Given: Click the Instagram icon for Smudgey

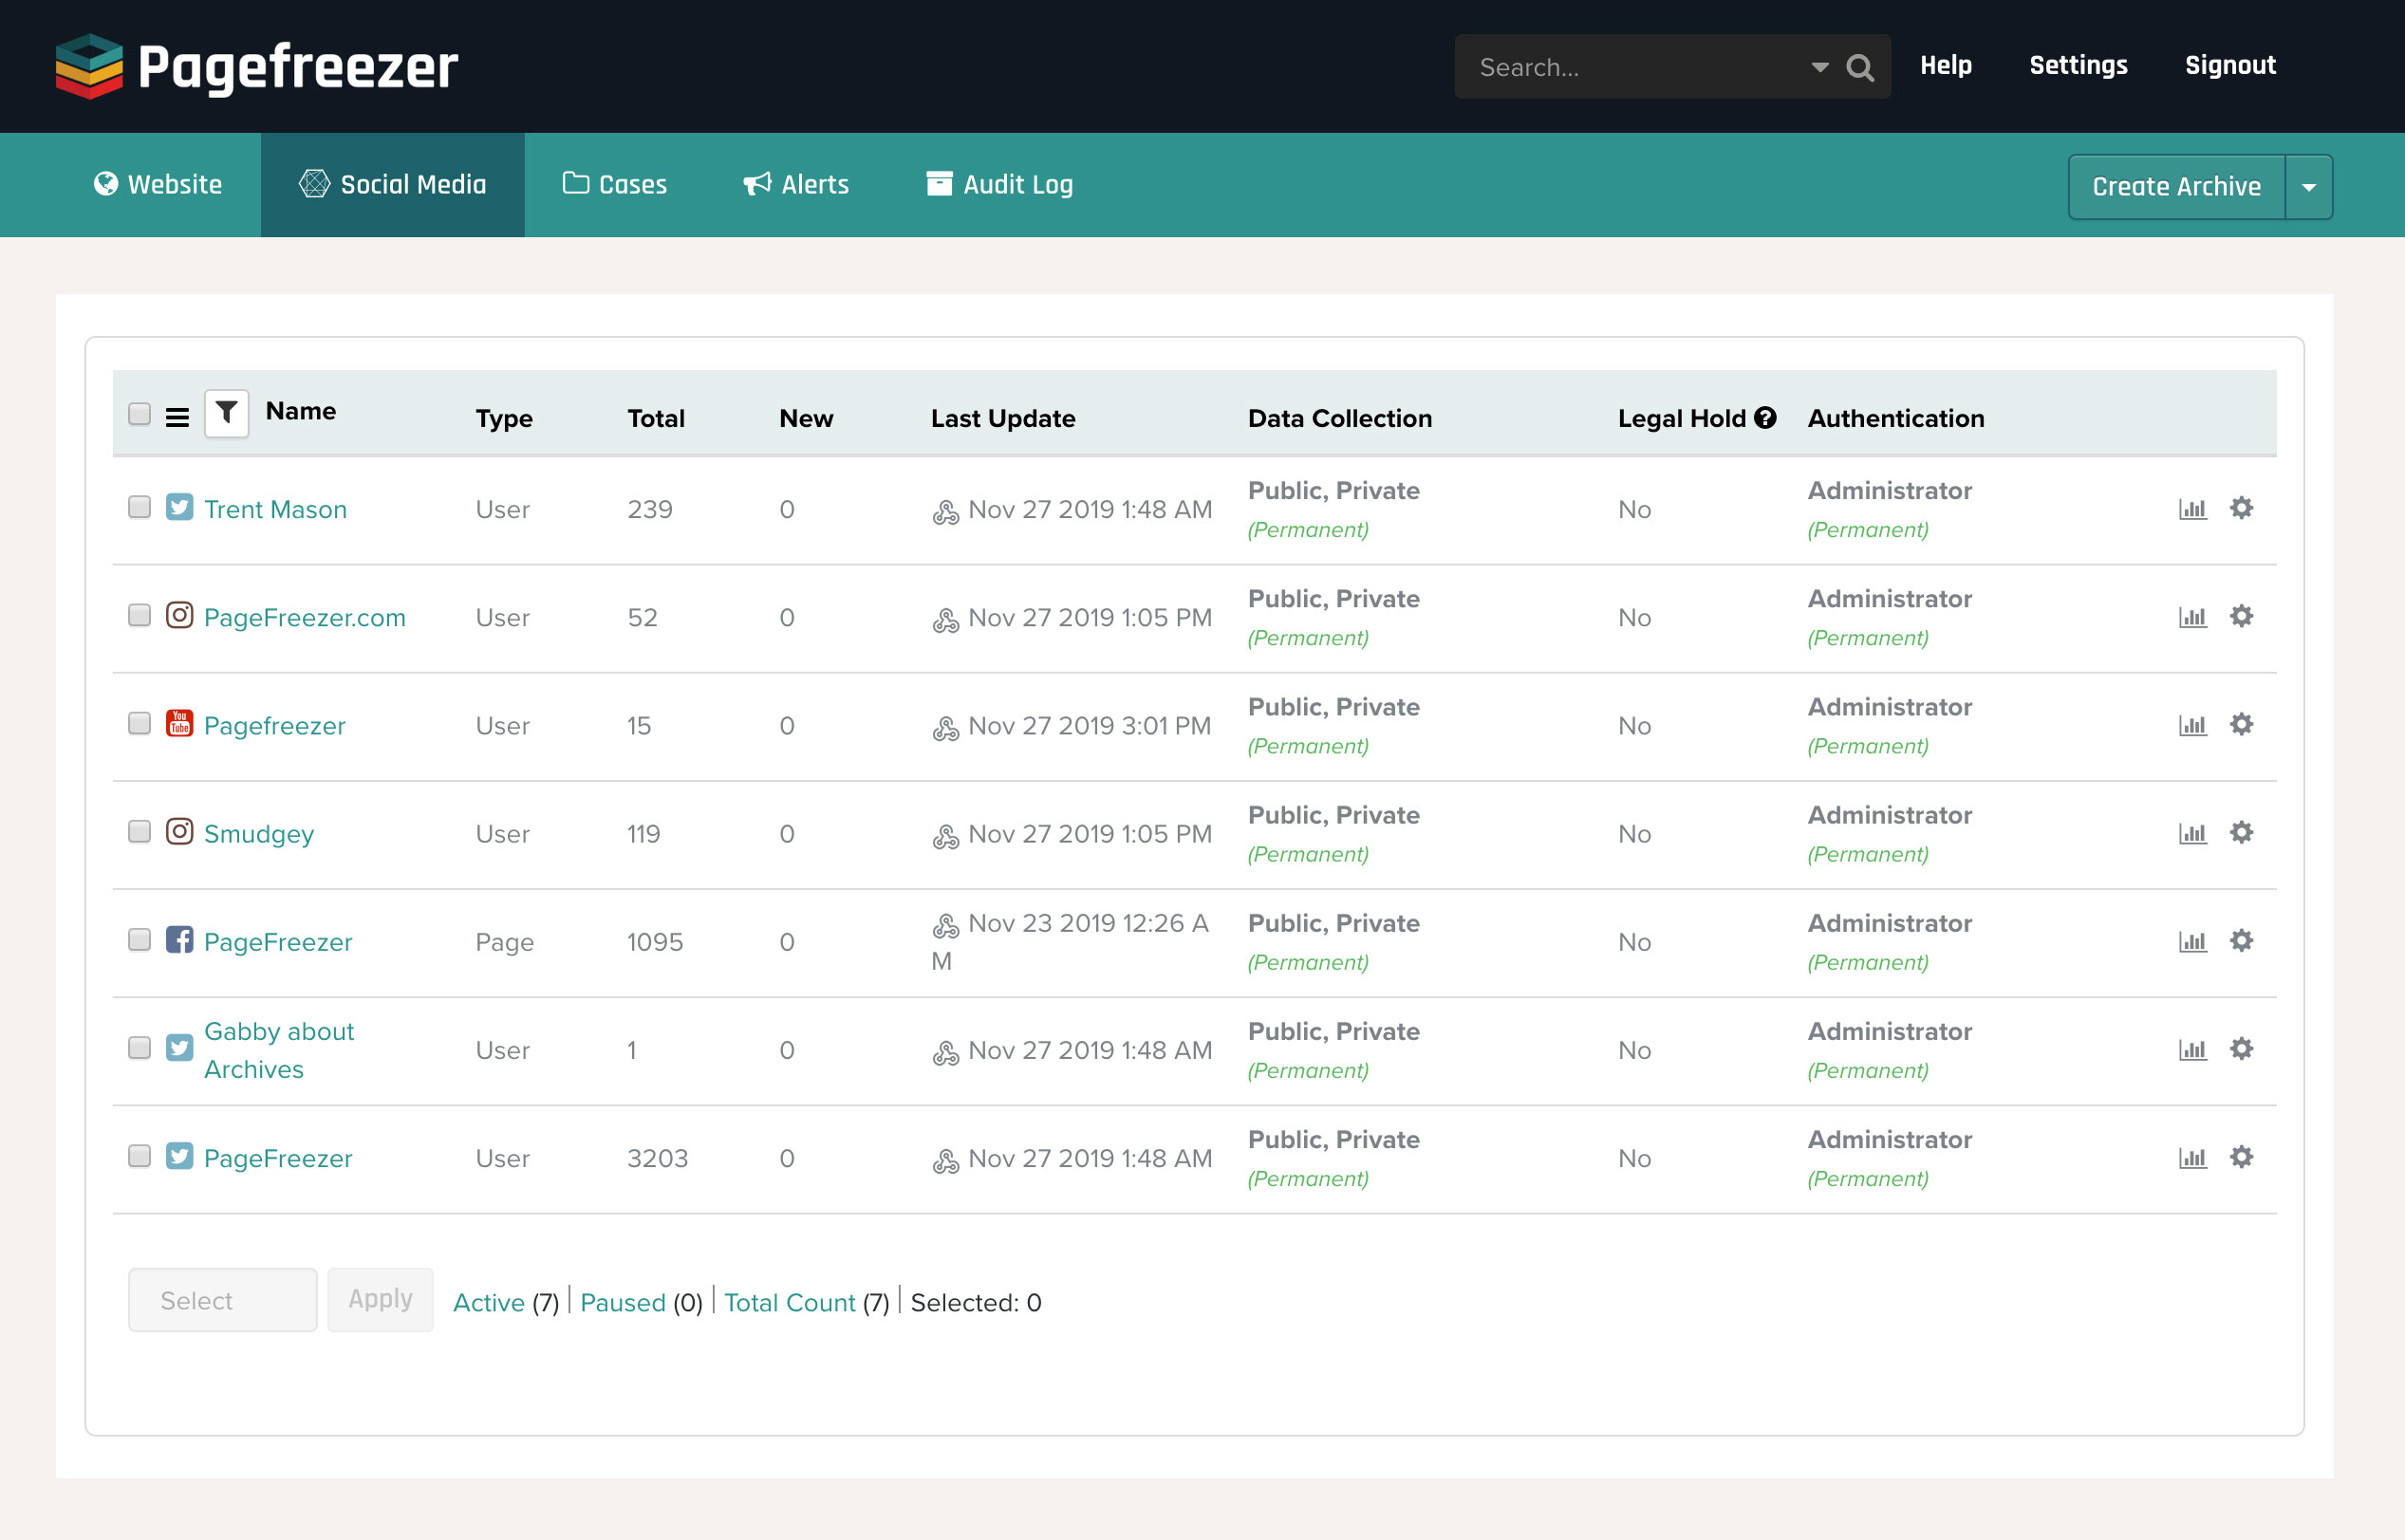Looking at the screenshot, I should (x=180, y=831).
